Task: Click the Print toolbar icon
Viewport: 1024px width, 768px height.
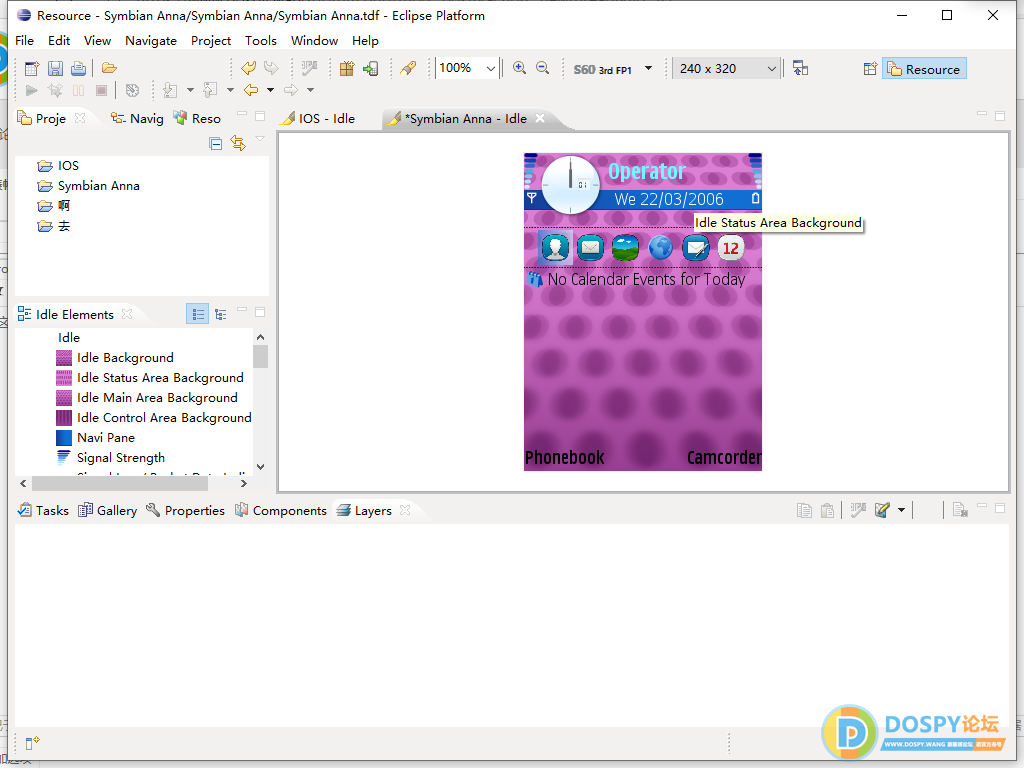Action: [x=78, y=68]
